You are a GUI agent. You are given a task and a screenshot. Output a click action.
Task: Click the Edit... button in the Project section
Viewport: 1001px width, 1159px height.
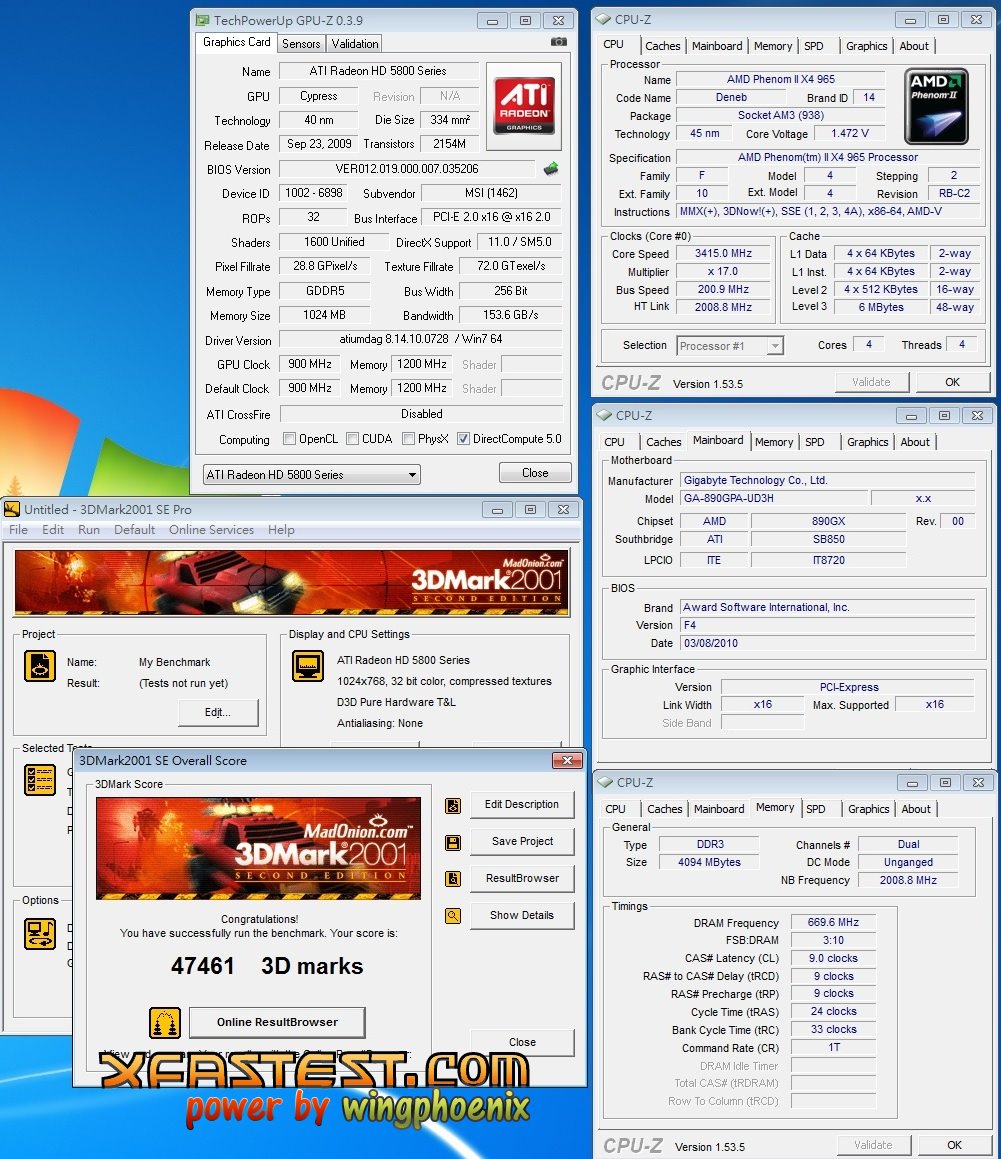coord(218,713)
